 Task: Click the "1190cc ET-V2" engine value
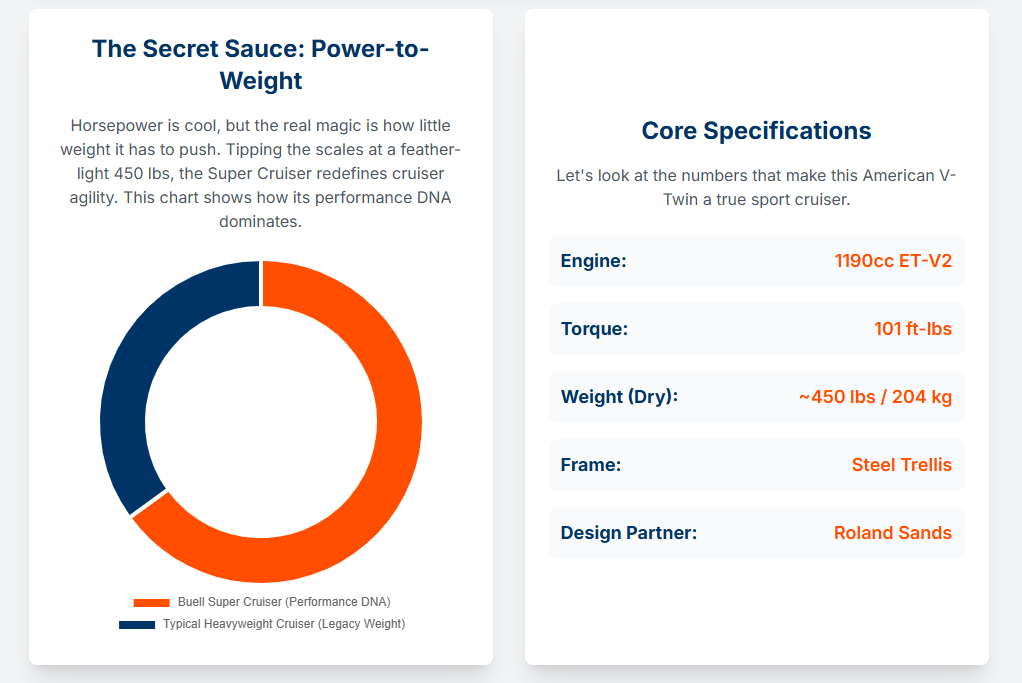[x=893, y=261]
